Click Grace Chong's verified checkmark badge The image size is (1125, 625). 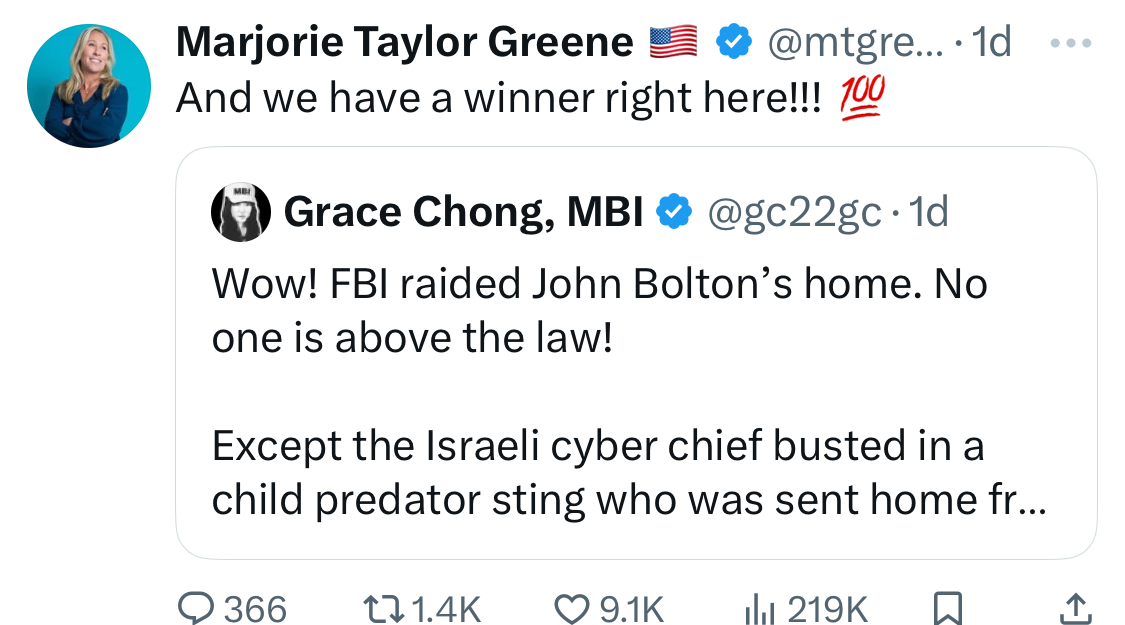(675, 212)
